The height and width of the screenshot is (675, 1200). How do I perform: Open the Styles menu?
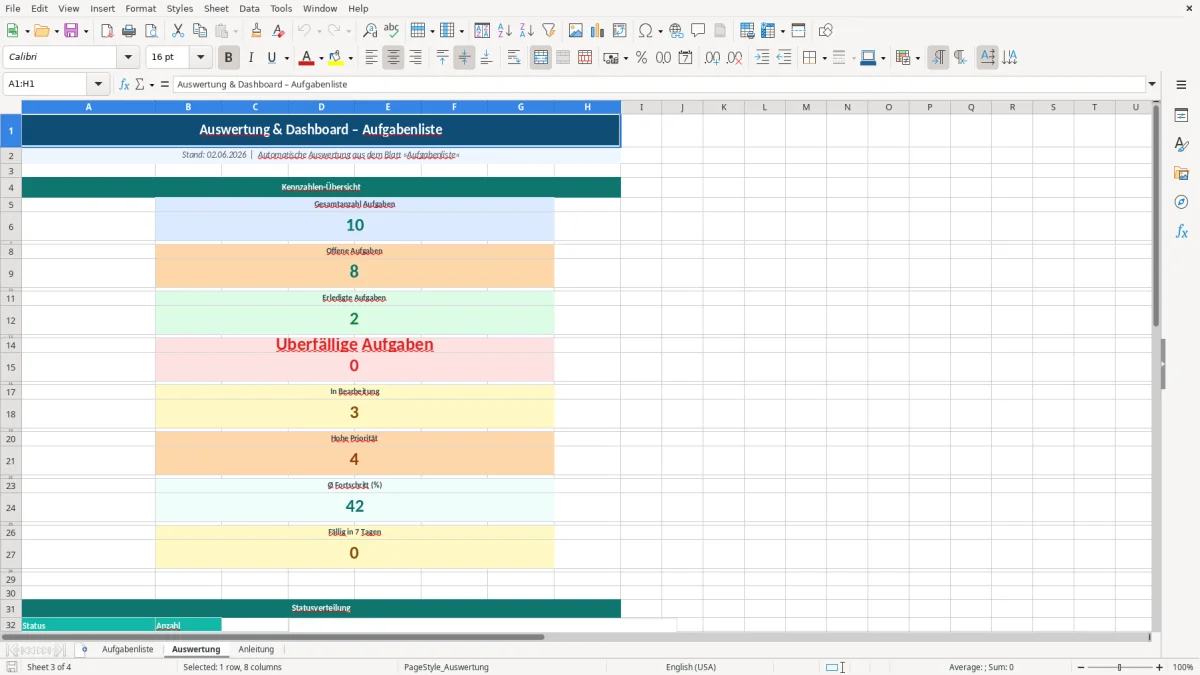[180, 8]
